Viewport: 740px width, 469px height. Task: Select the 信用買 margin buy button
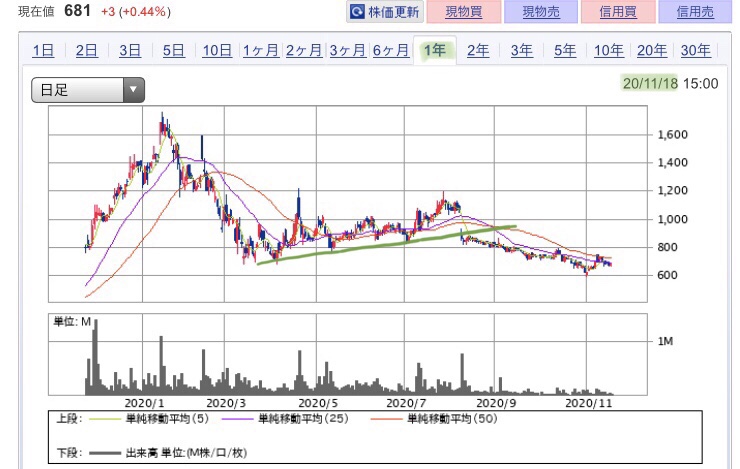tap(618, 11)
